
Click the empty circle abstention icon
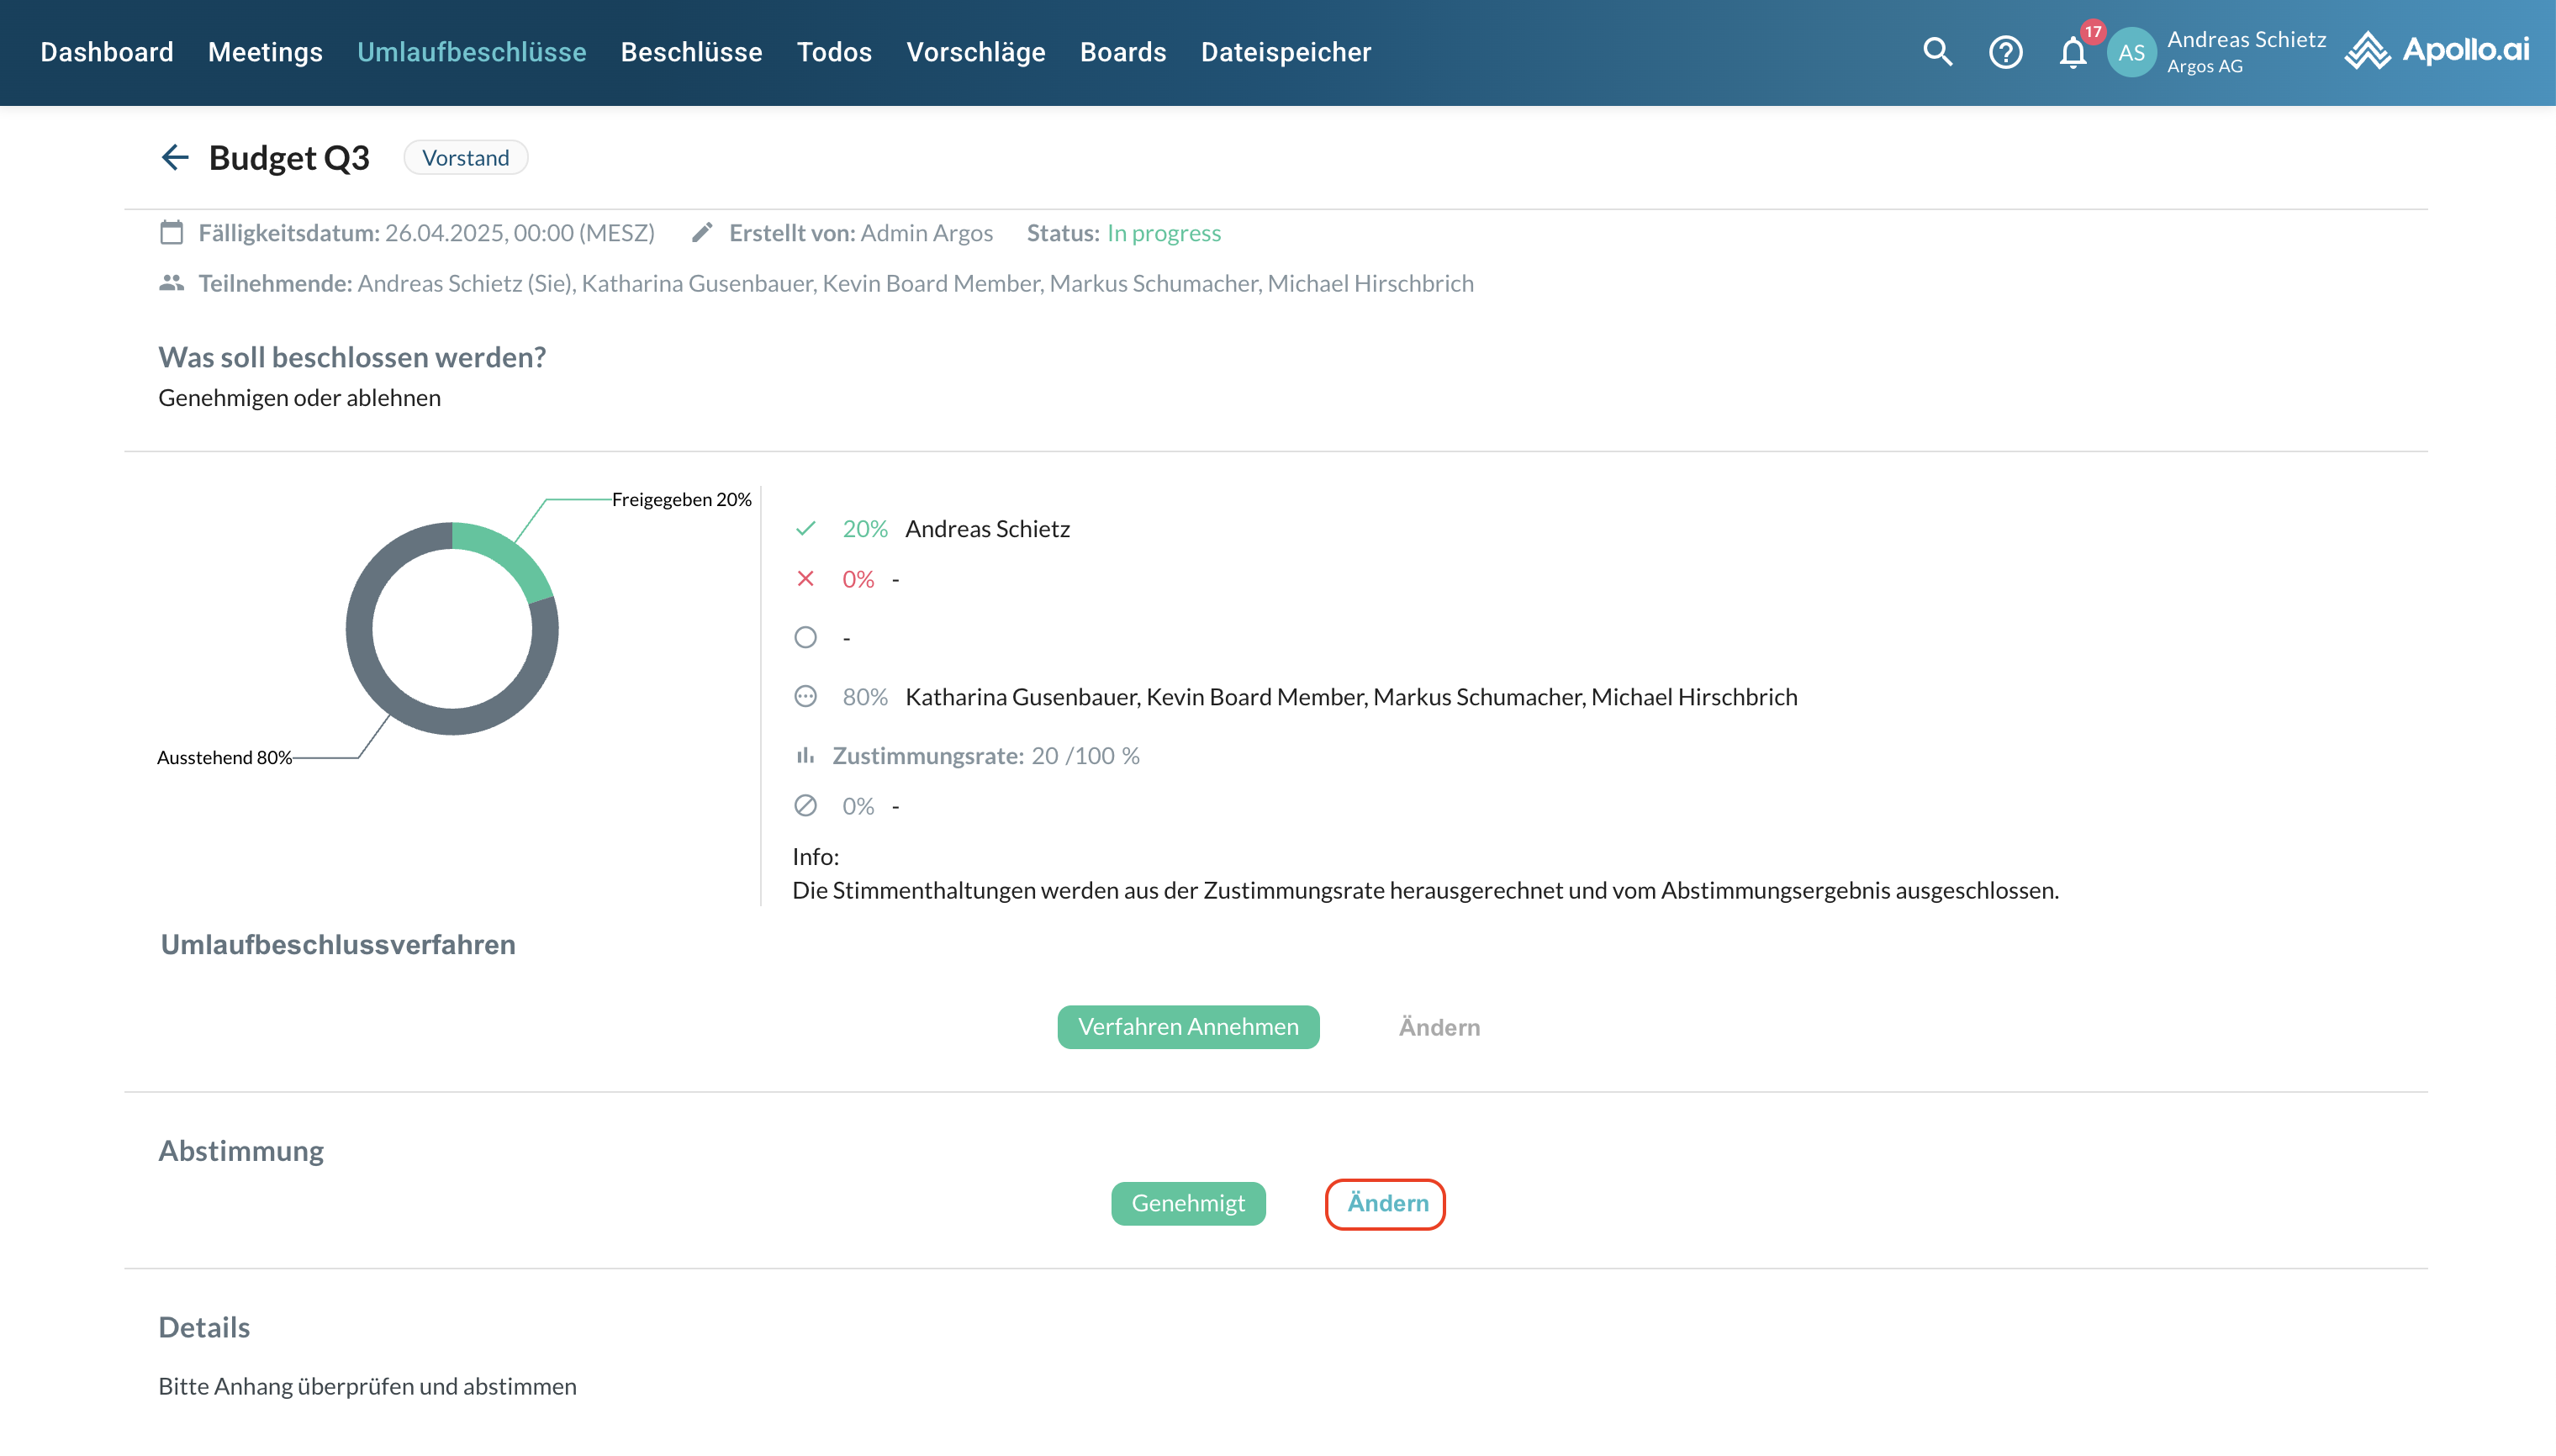coord(805,637)
